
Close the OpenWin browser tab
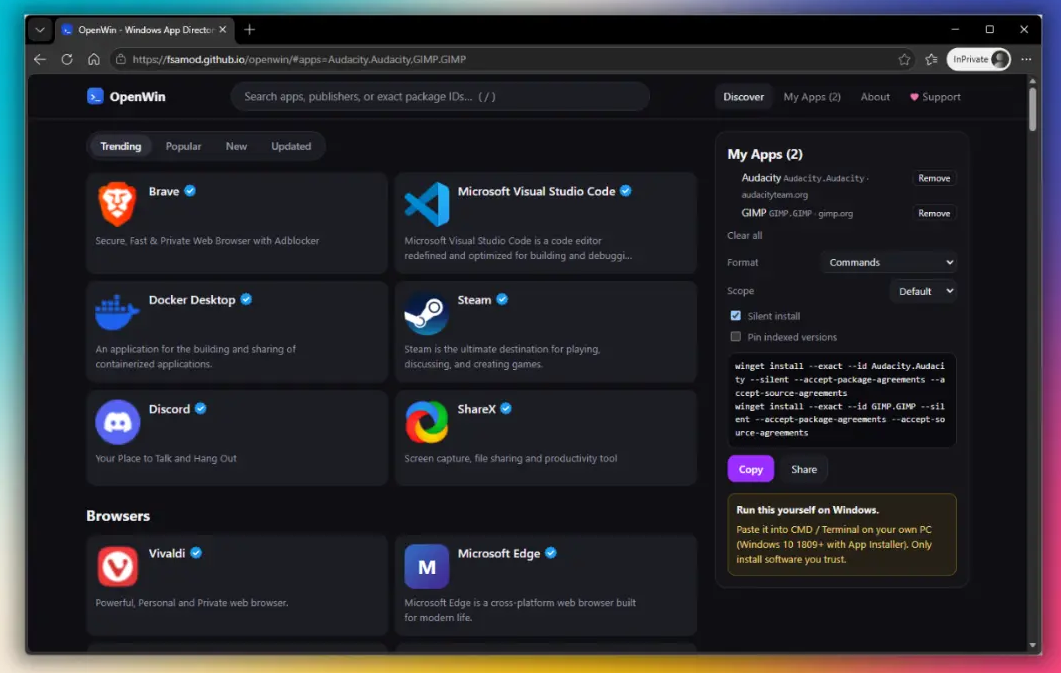click(223, 30)
